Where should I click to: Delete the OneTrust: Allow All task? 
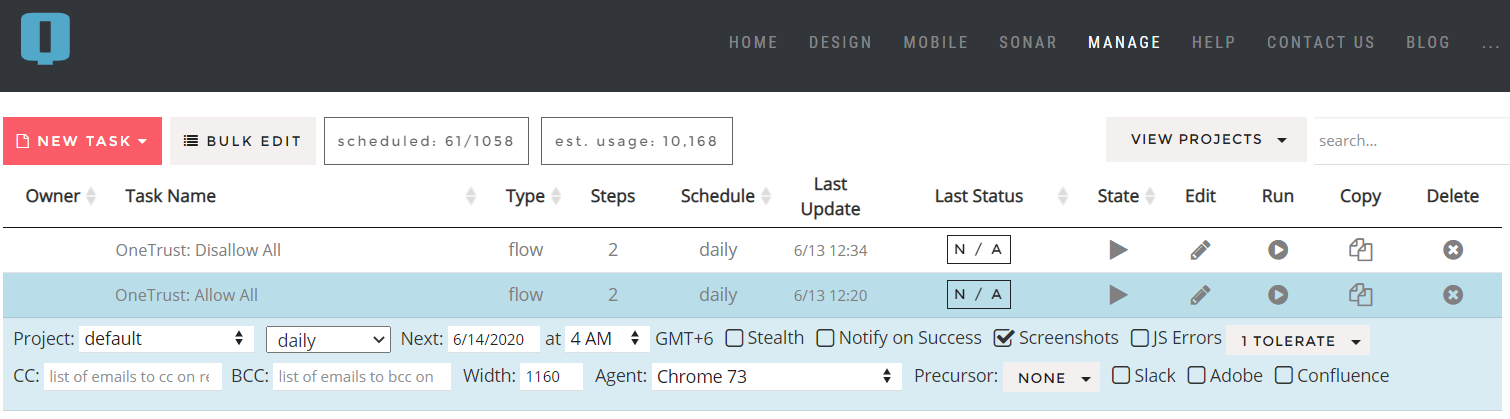(1453, 295)
